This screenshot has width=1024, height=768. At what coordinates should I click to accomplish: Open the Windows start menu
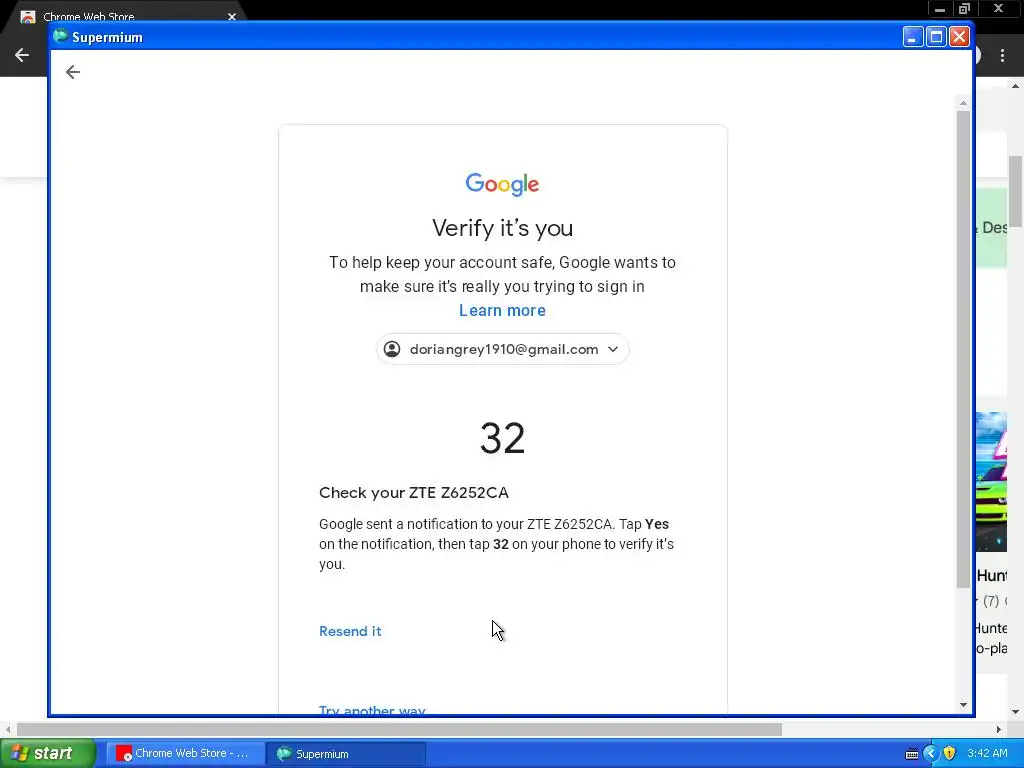click(46, 754)
